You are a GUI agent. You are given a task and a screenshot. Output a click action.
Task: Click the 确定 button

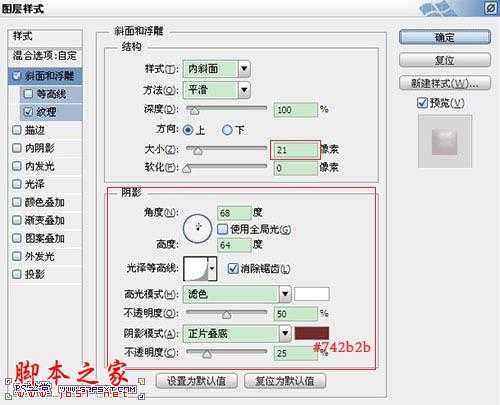[x=445, y=37]
